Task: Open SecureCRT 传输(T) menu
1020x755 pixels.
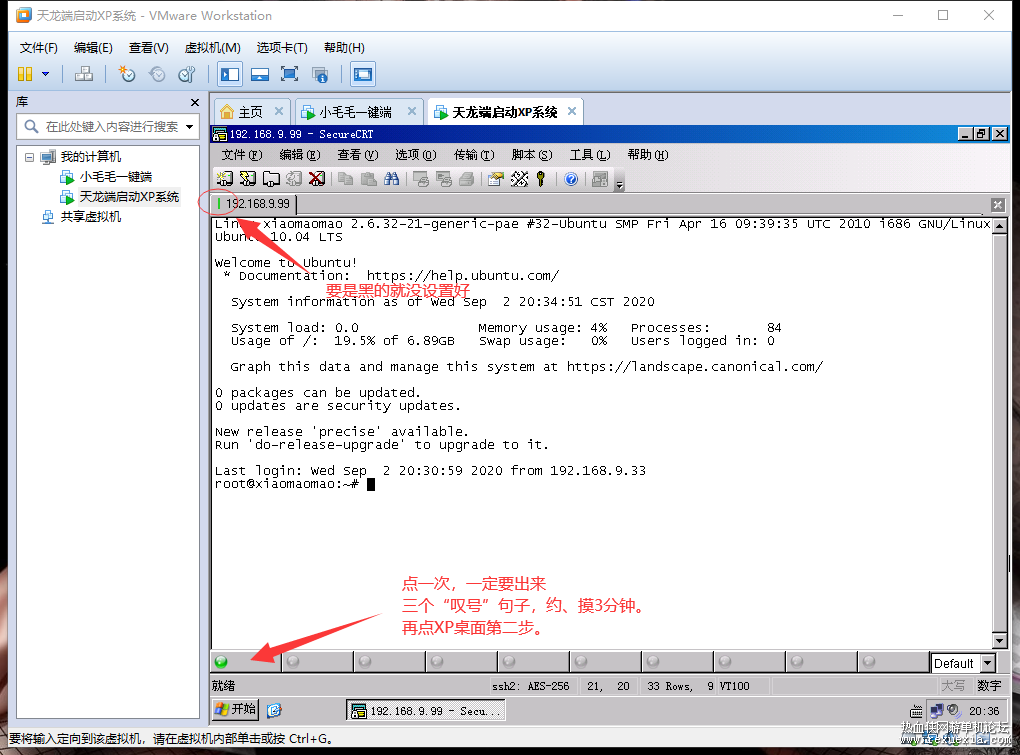Action: pos(474,155)
